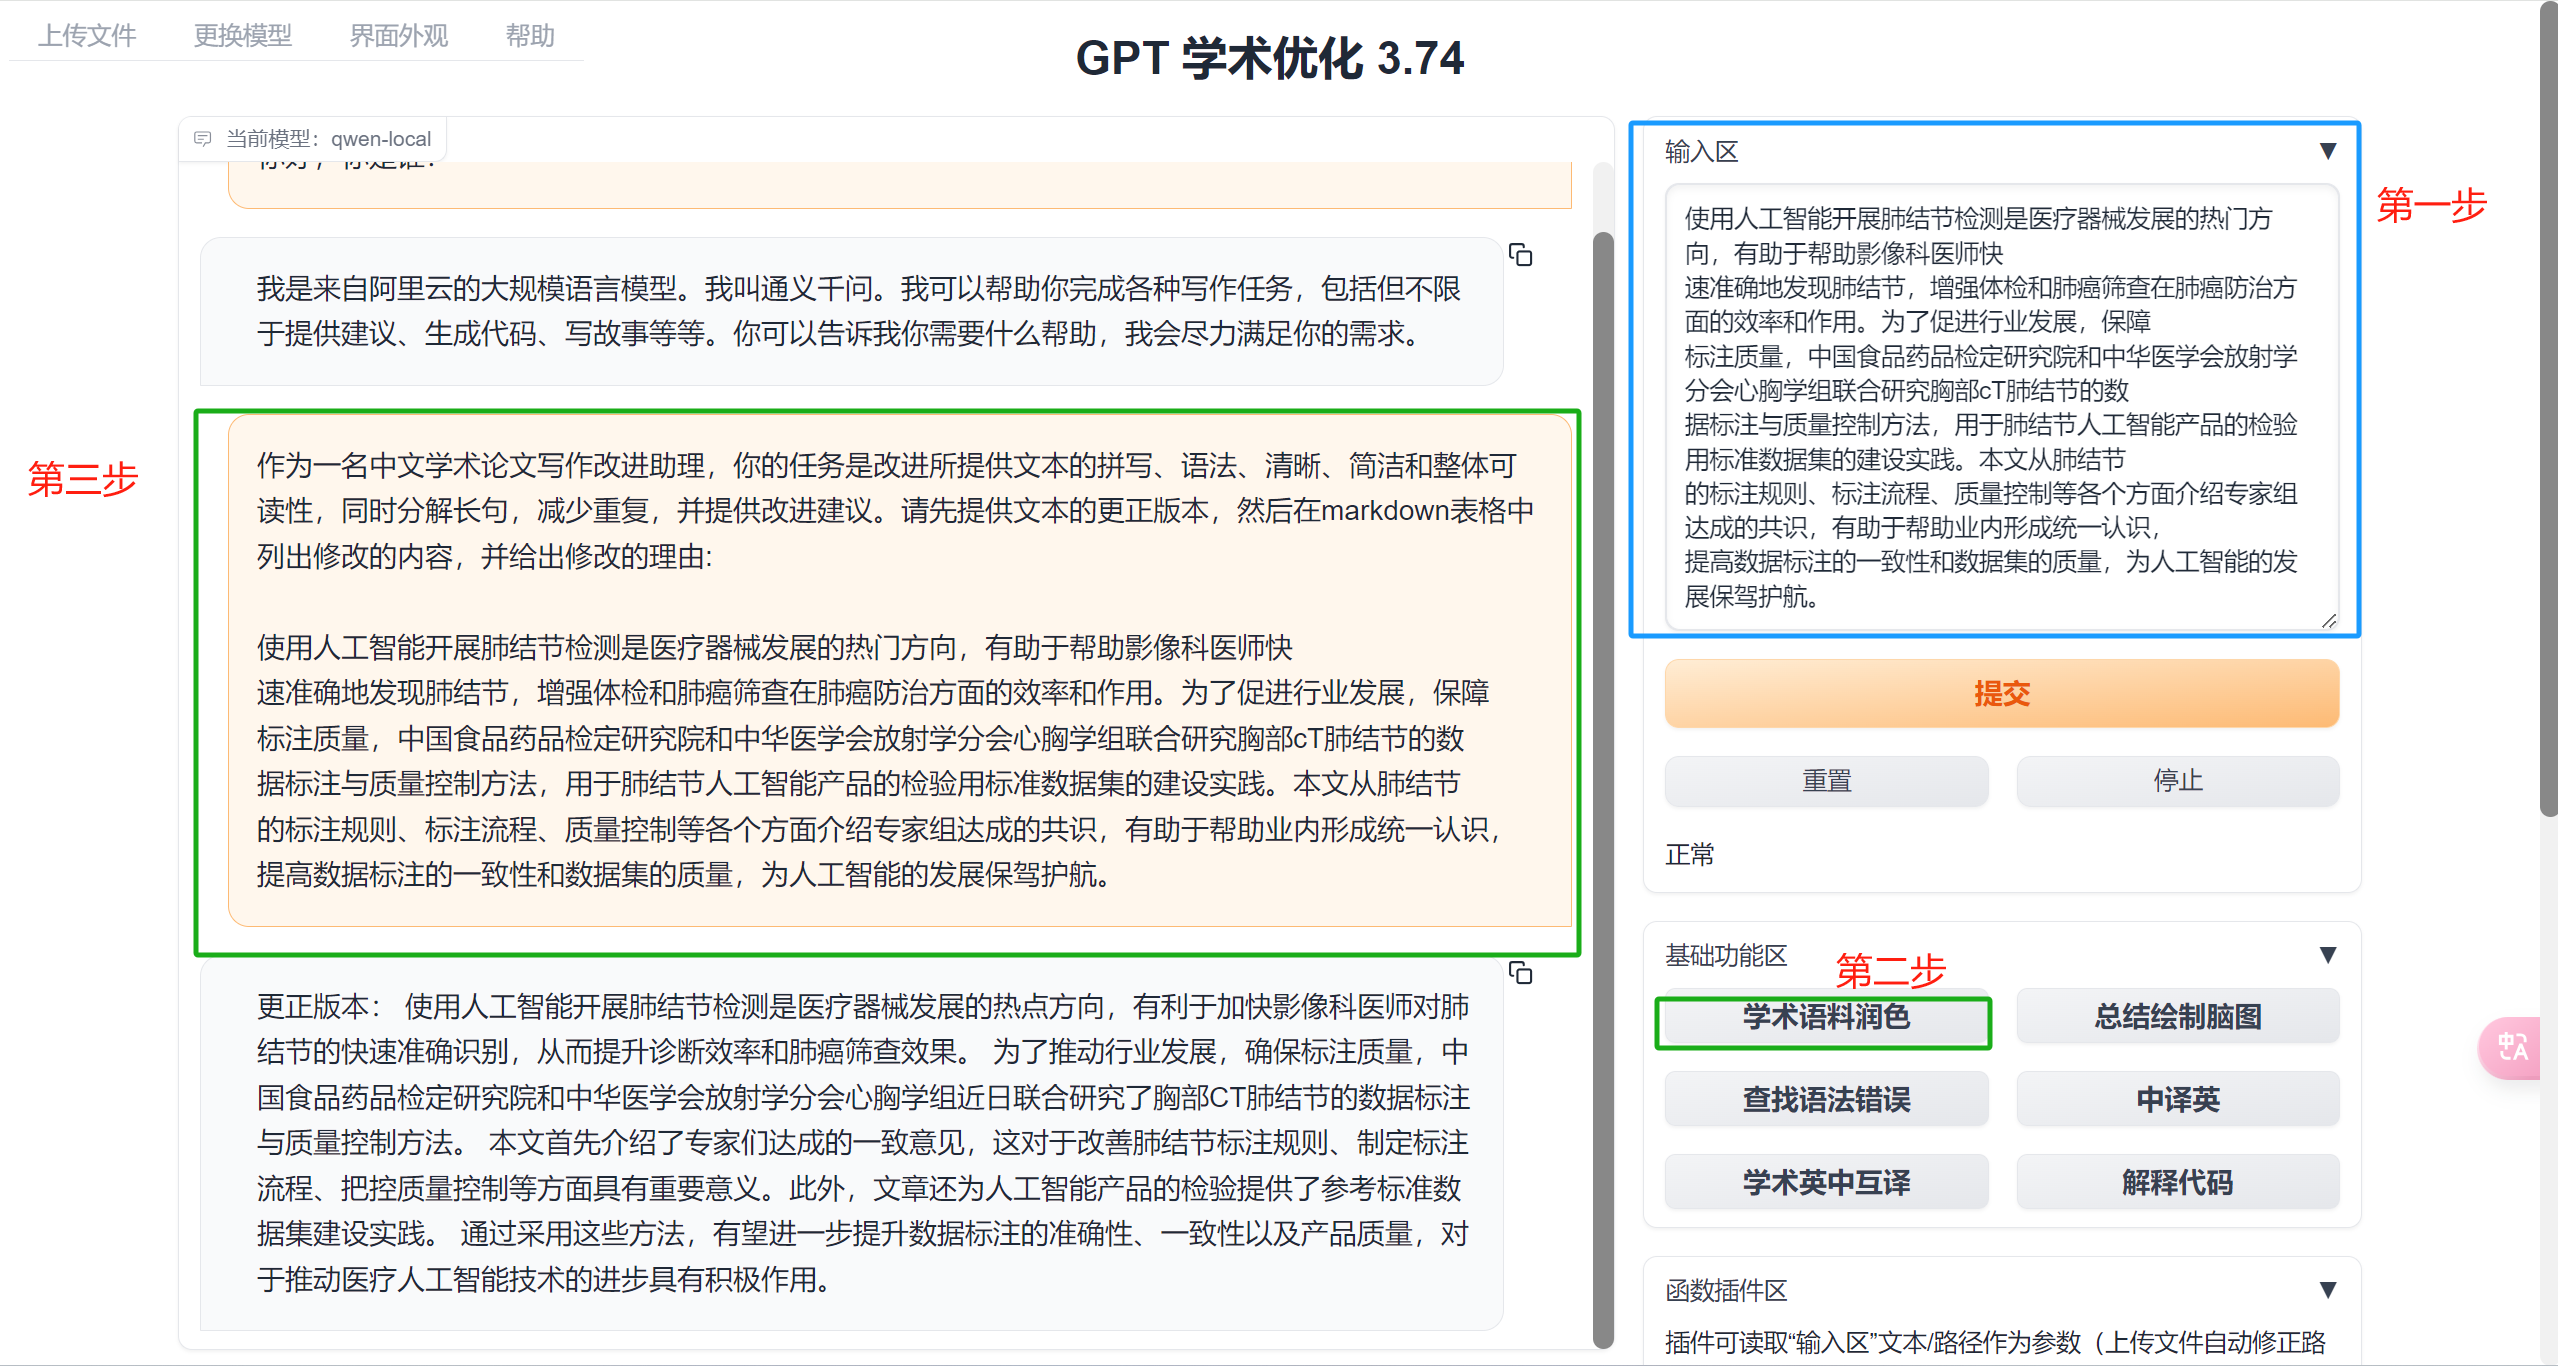Run the 总结绘制脑图 function
The height and width of the screenshot is (1366, 2558).
coord(2177,1017)
